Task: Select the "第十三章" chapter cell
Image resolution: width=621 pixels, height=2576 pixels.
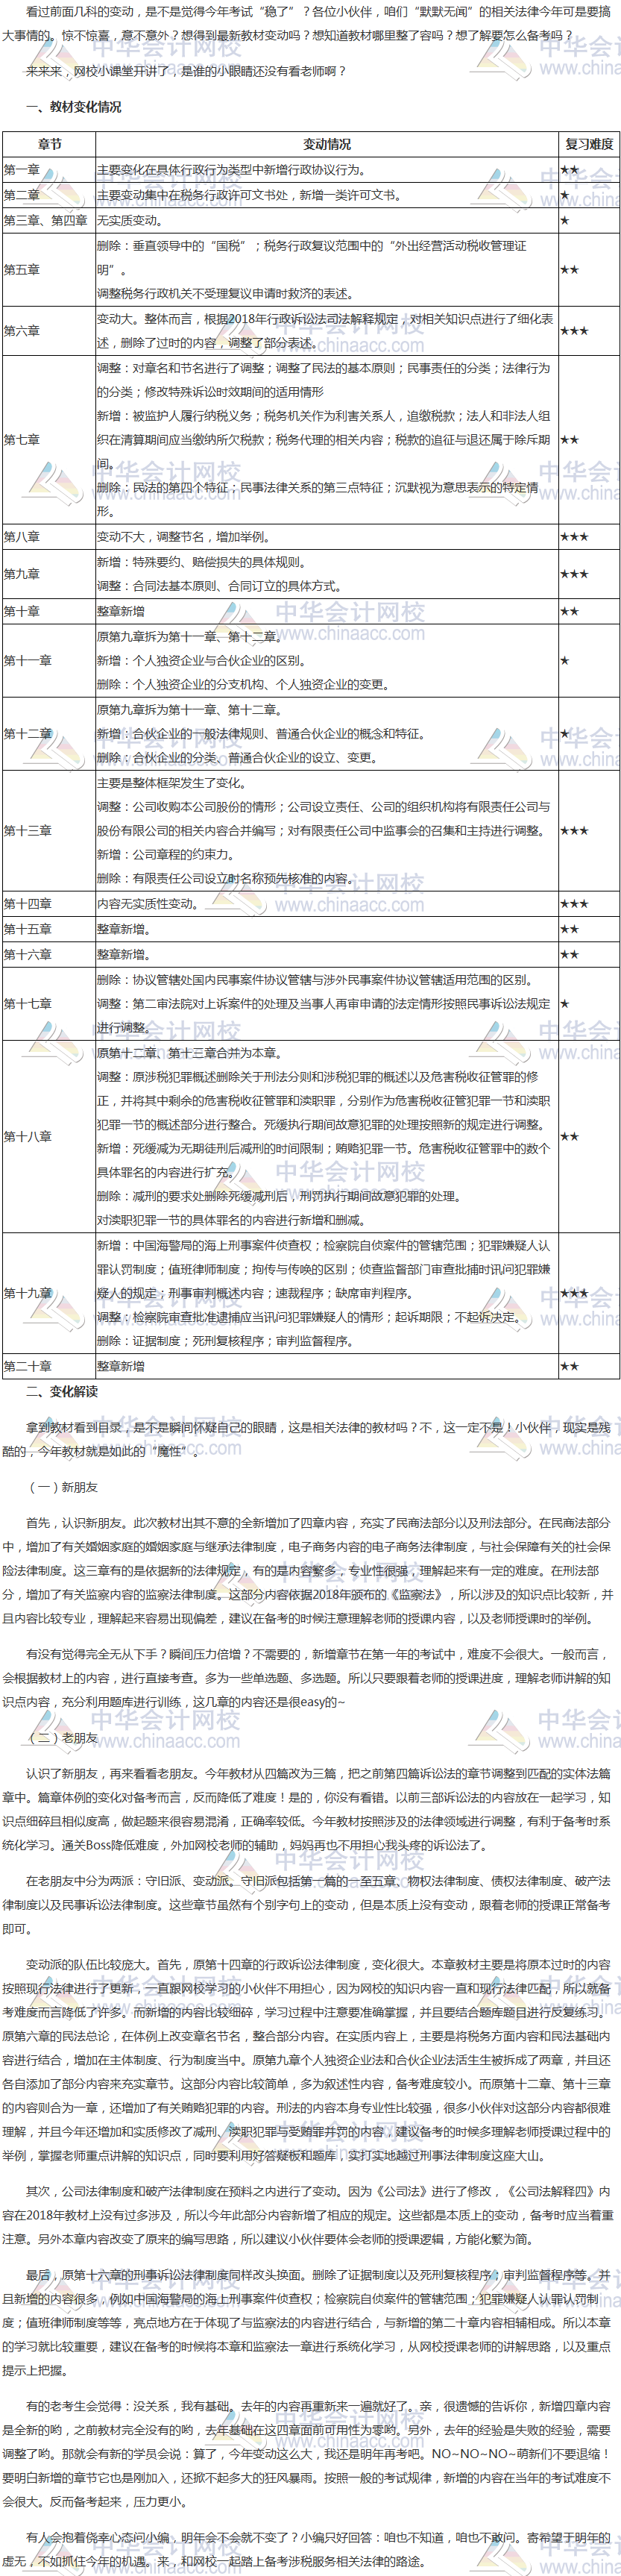Action: pos(48,831)
